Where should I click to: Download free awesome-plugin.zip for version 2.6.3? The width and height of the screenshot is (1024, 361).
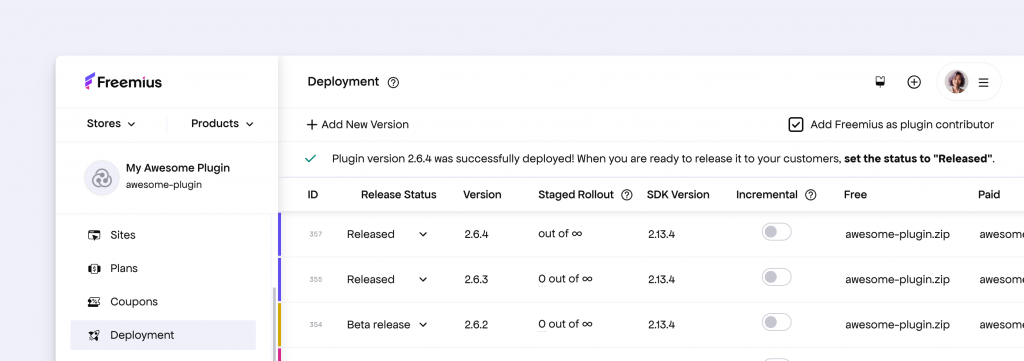[x=897, y=279]
